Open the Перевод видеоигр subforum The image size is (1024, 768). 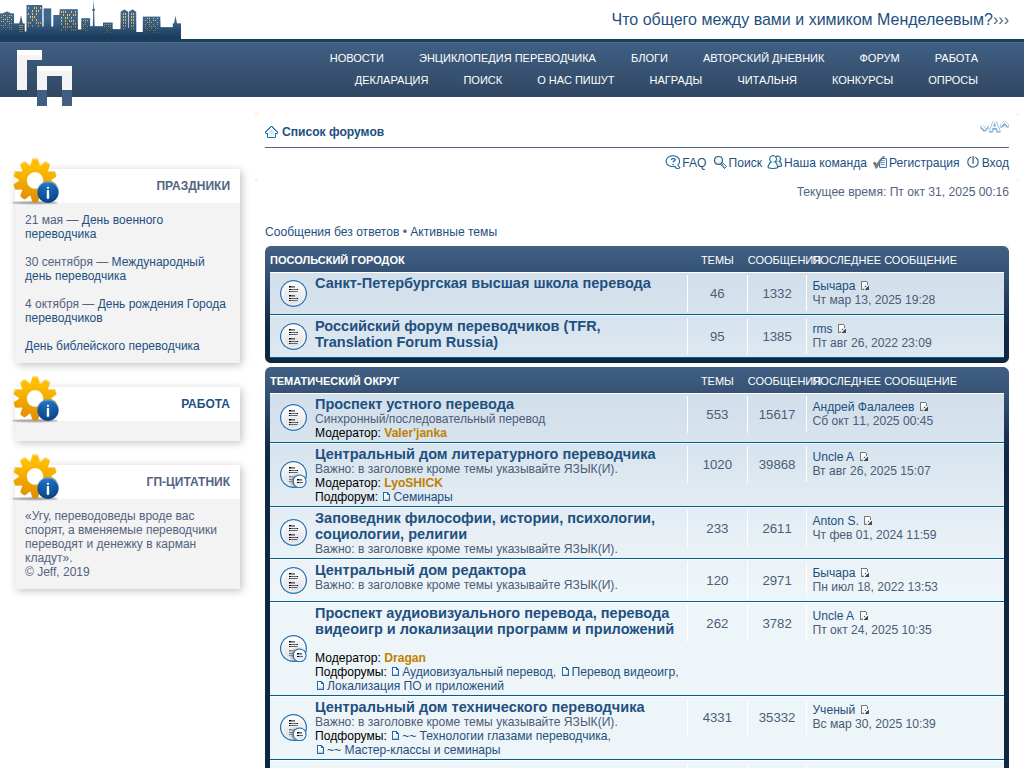[624, 672]
